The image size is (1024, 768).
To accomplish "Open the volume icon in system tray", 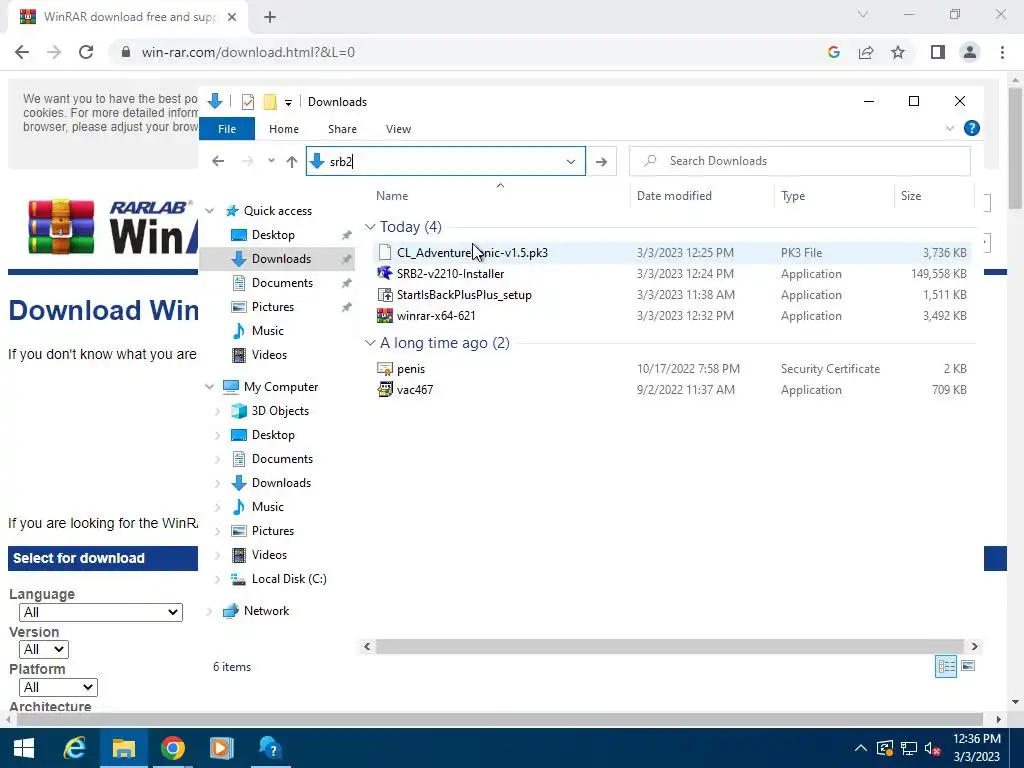I will [x=933, y=748].
